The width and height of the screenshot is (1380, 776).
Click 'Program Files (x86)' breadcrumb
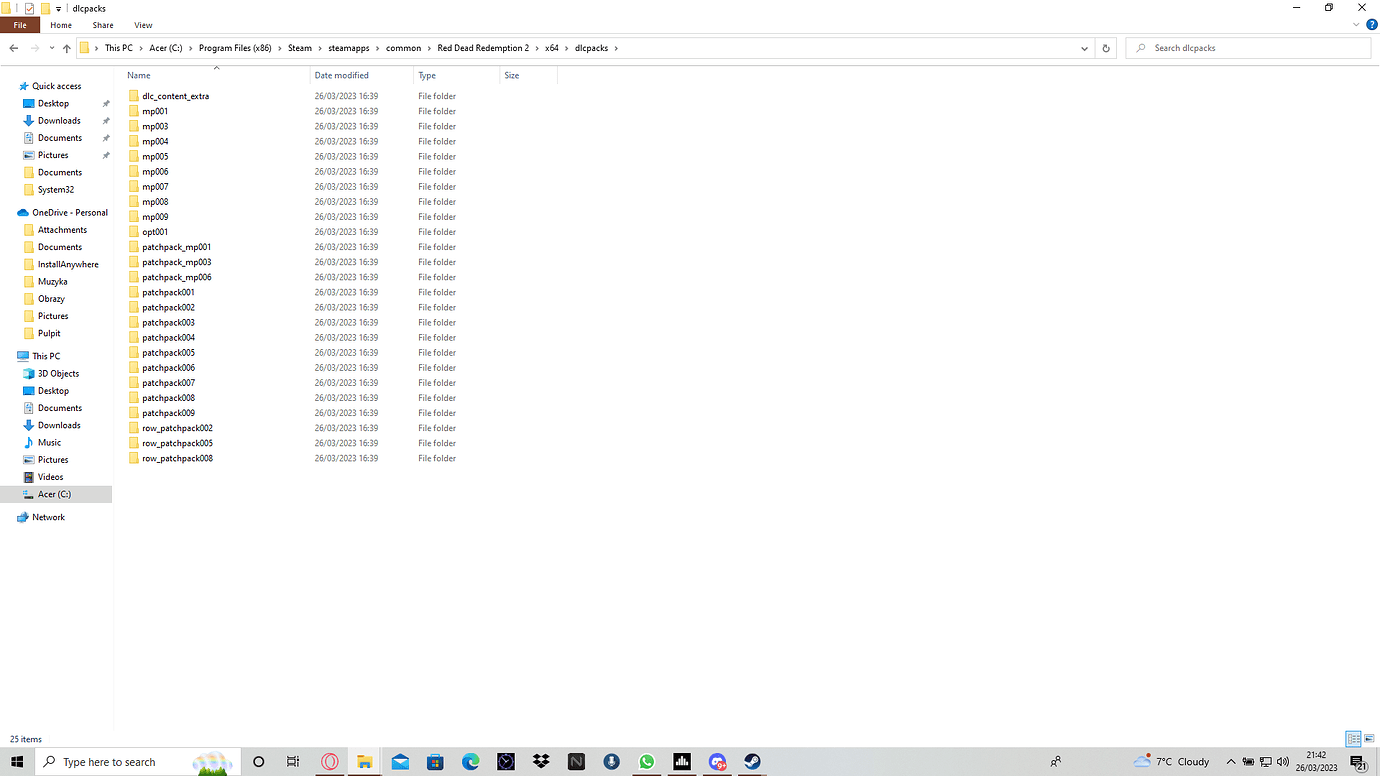[x=235, y=48]
